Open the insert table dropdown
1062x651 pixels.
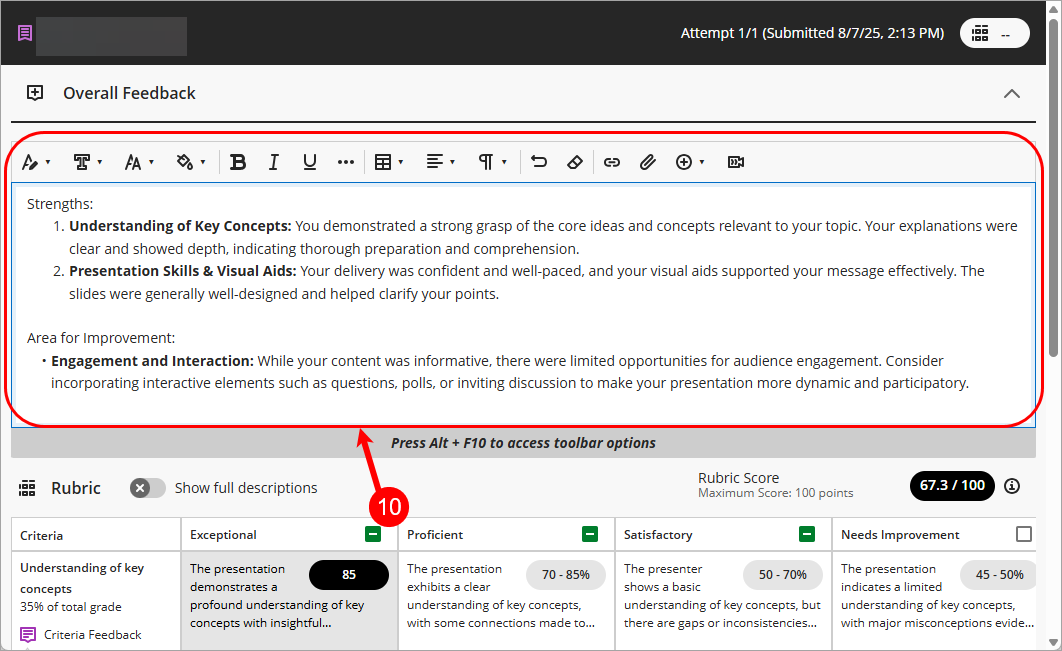[388, 162]
